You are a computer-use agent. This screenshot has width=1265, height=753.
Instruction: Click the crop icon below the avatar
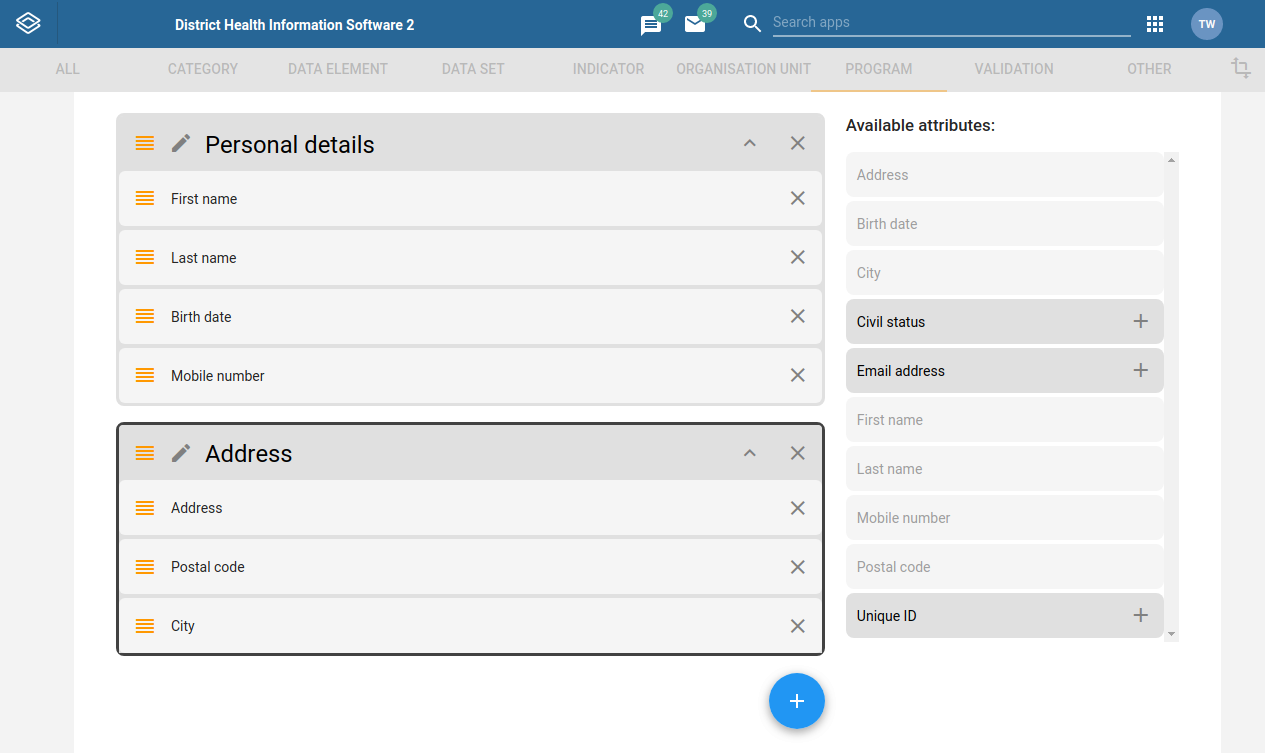[1240, 69]
